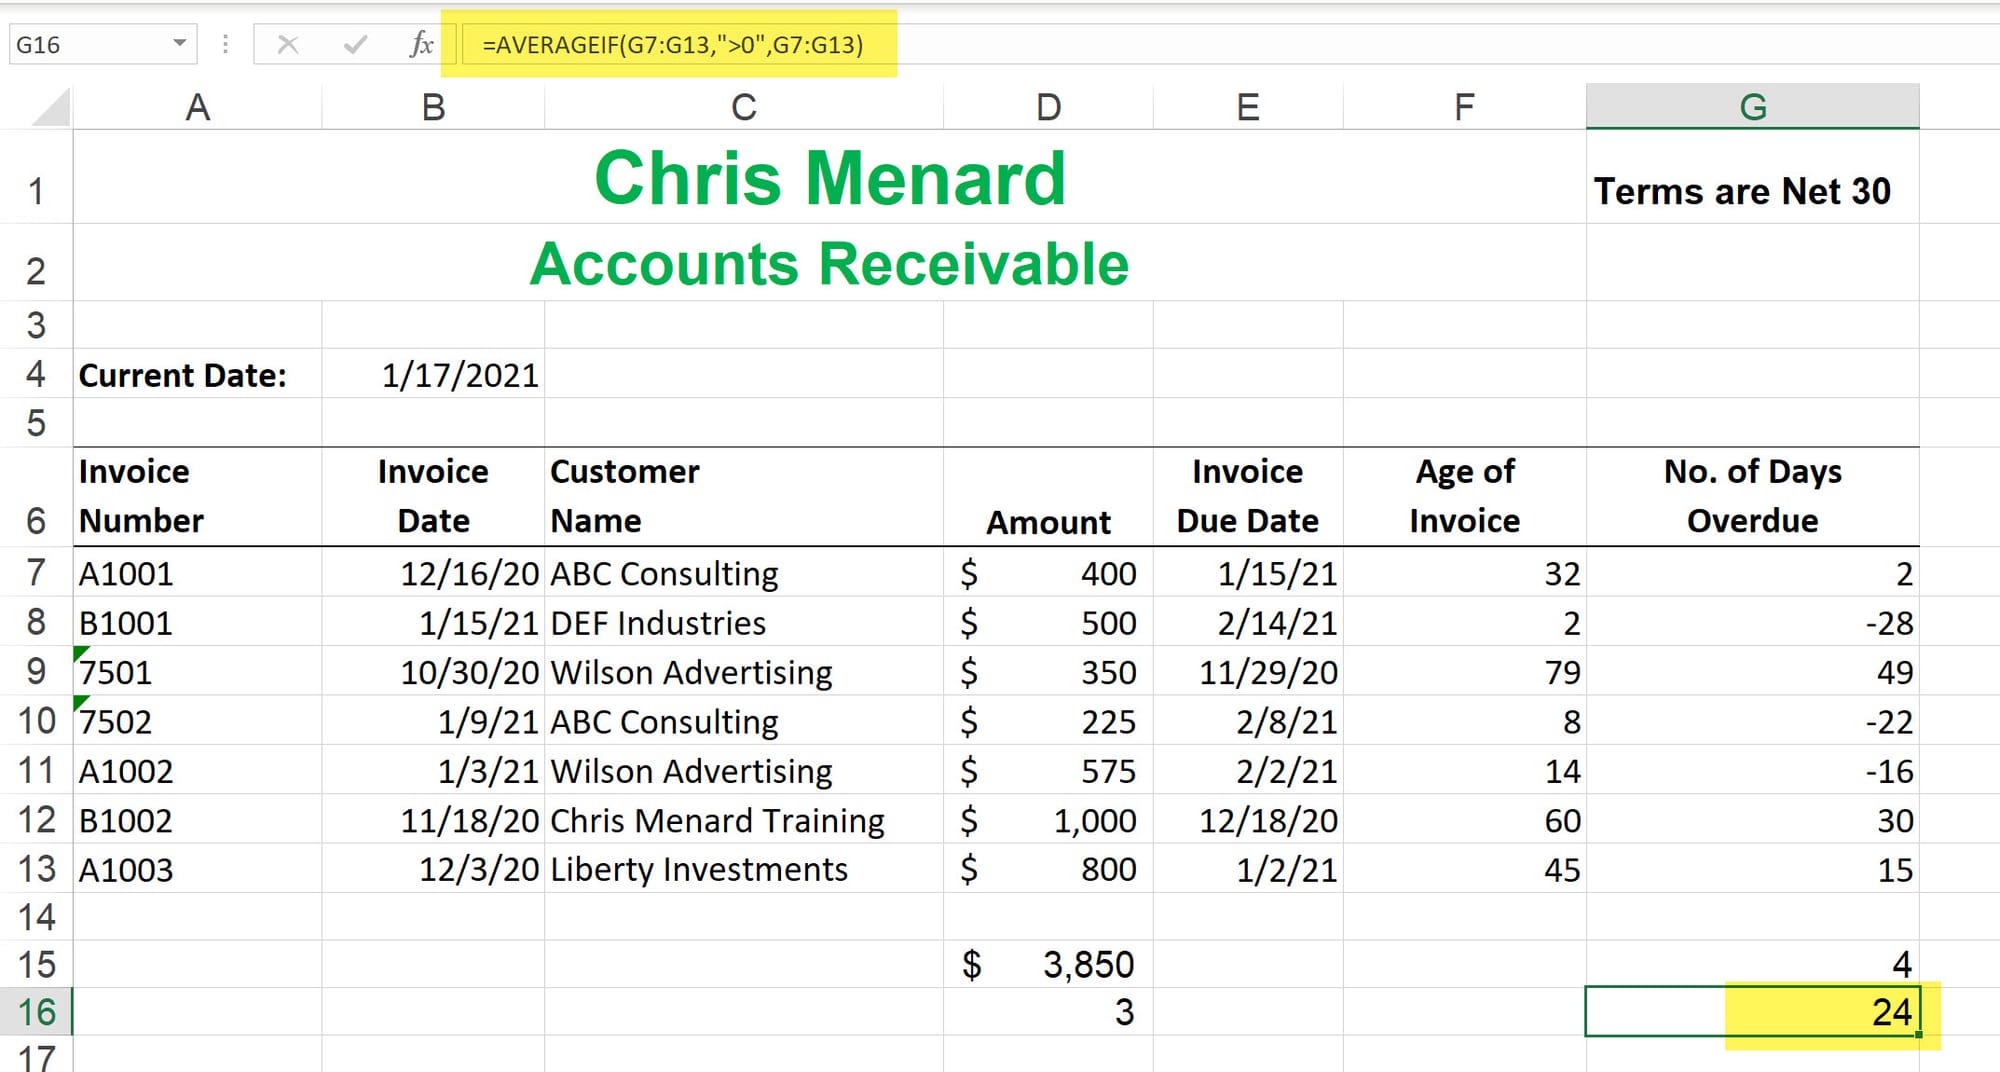Viewport: 2000px width, 1072px height.
Task: Click error indicator on cell 7502
Action: point(80,702)
